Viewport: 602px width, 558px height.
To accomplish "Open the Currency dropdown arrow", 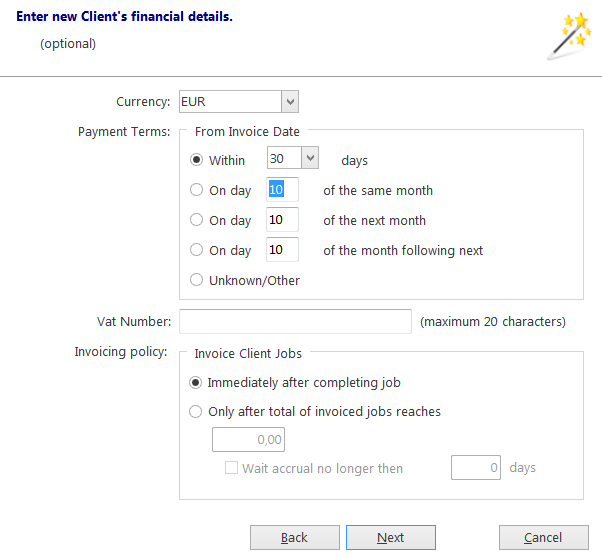I will coord(290,102).
